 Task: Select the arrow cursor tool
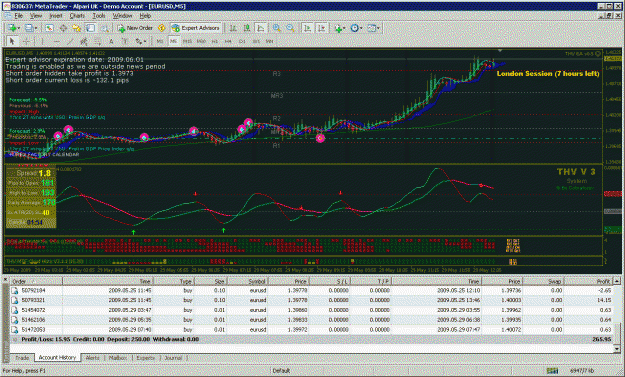click(x=12, y=41)
